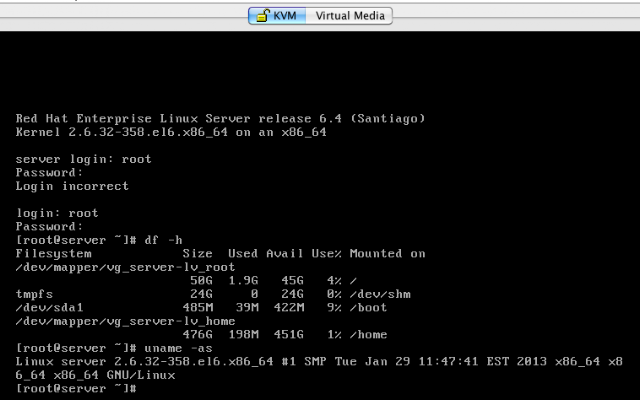Click the Red Hat Enterprise Linux banner line
The height and width of the screenshot is (400, 640).
[x=220, y=119]
